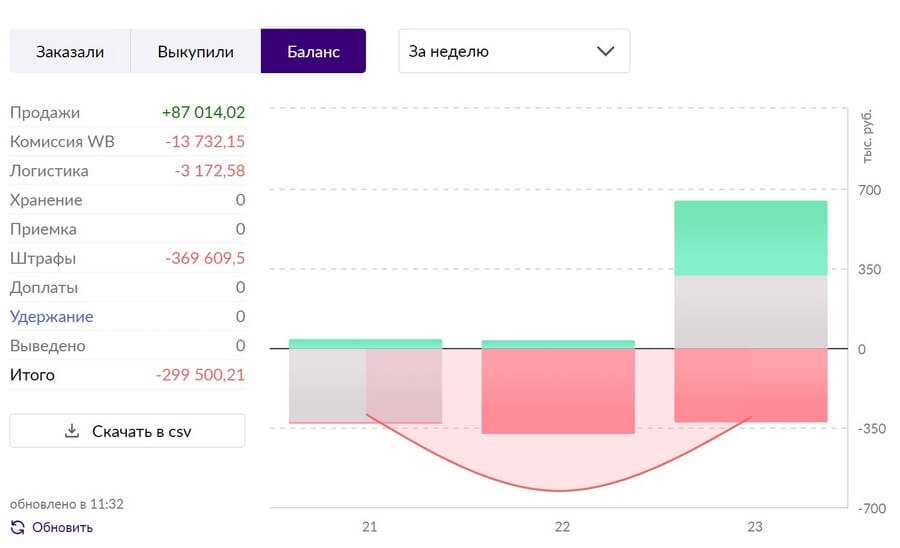Image resolution: width=900 pixels, height=548 pixels.
Task: Click the Продажи amount +87 014,02
Action: [x=203, y=113]
